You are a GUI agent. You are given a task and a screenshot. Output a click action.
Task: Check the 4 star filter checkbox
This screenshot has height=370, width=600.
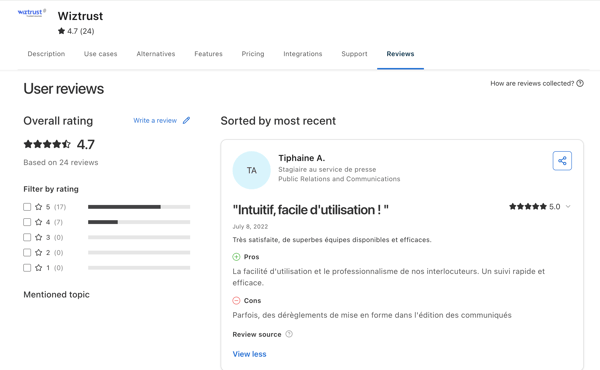(x=27, y=222)
